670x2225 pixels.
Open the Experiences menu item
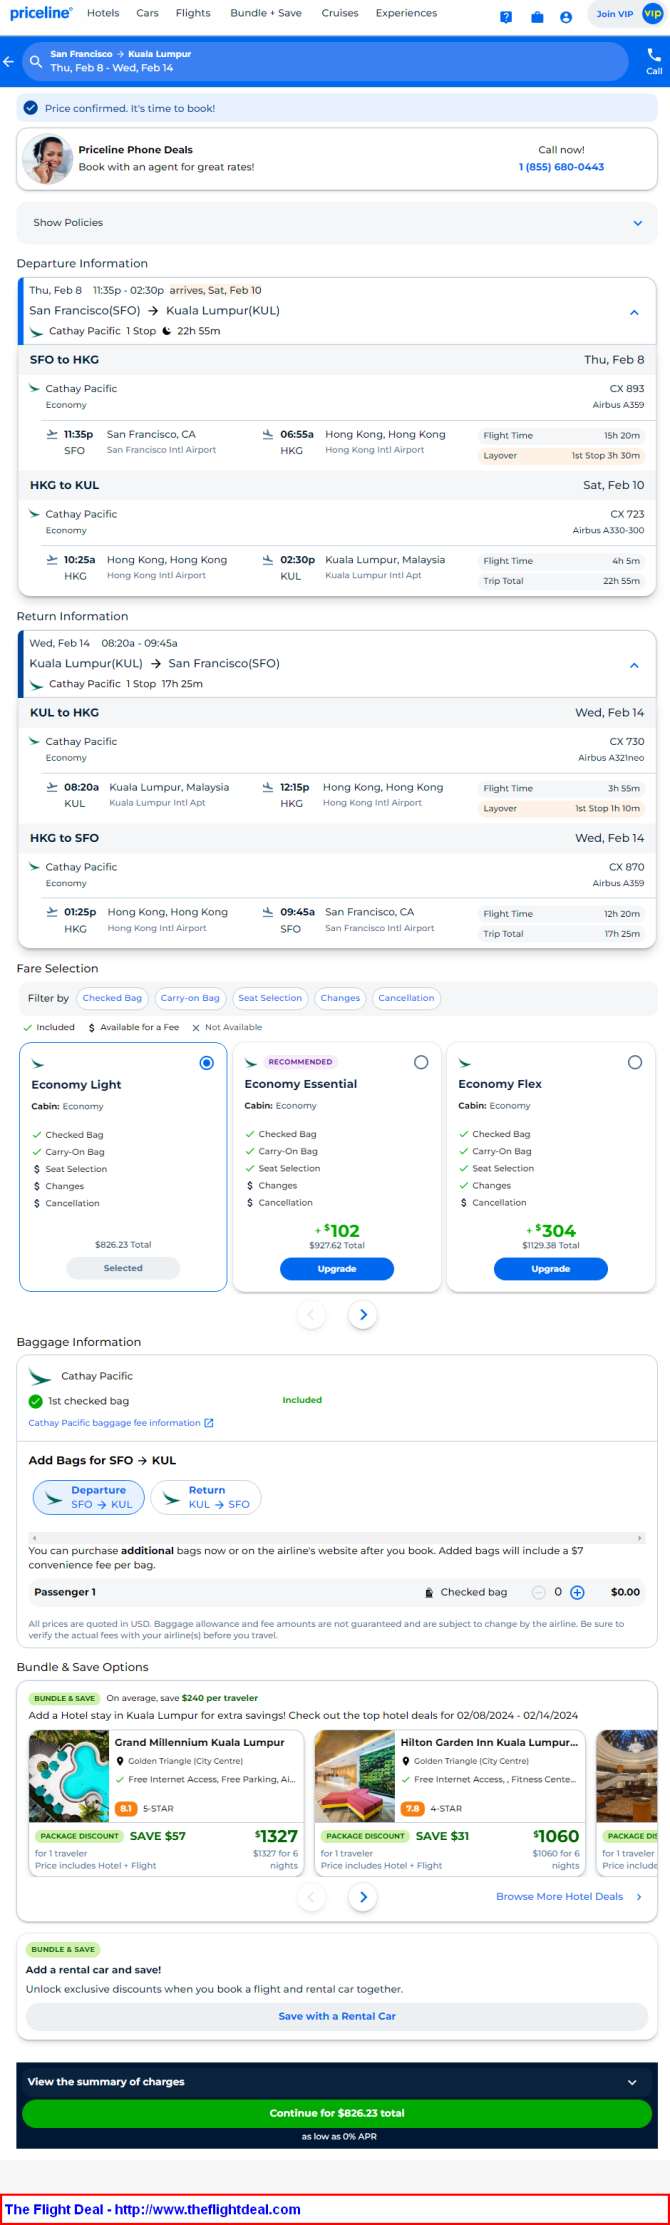[x=406, y=13]
